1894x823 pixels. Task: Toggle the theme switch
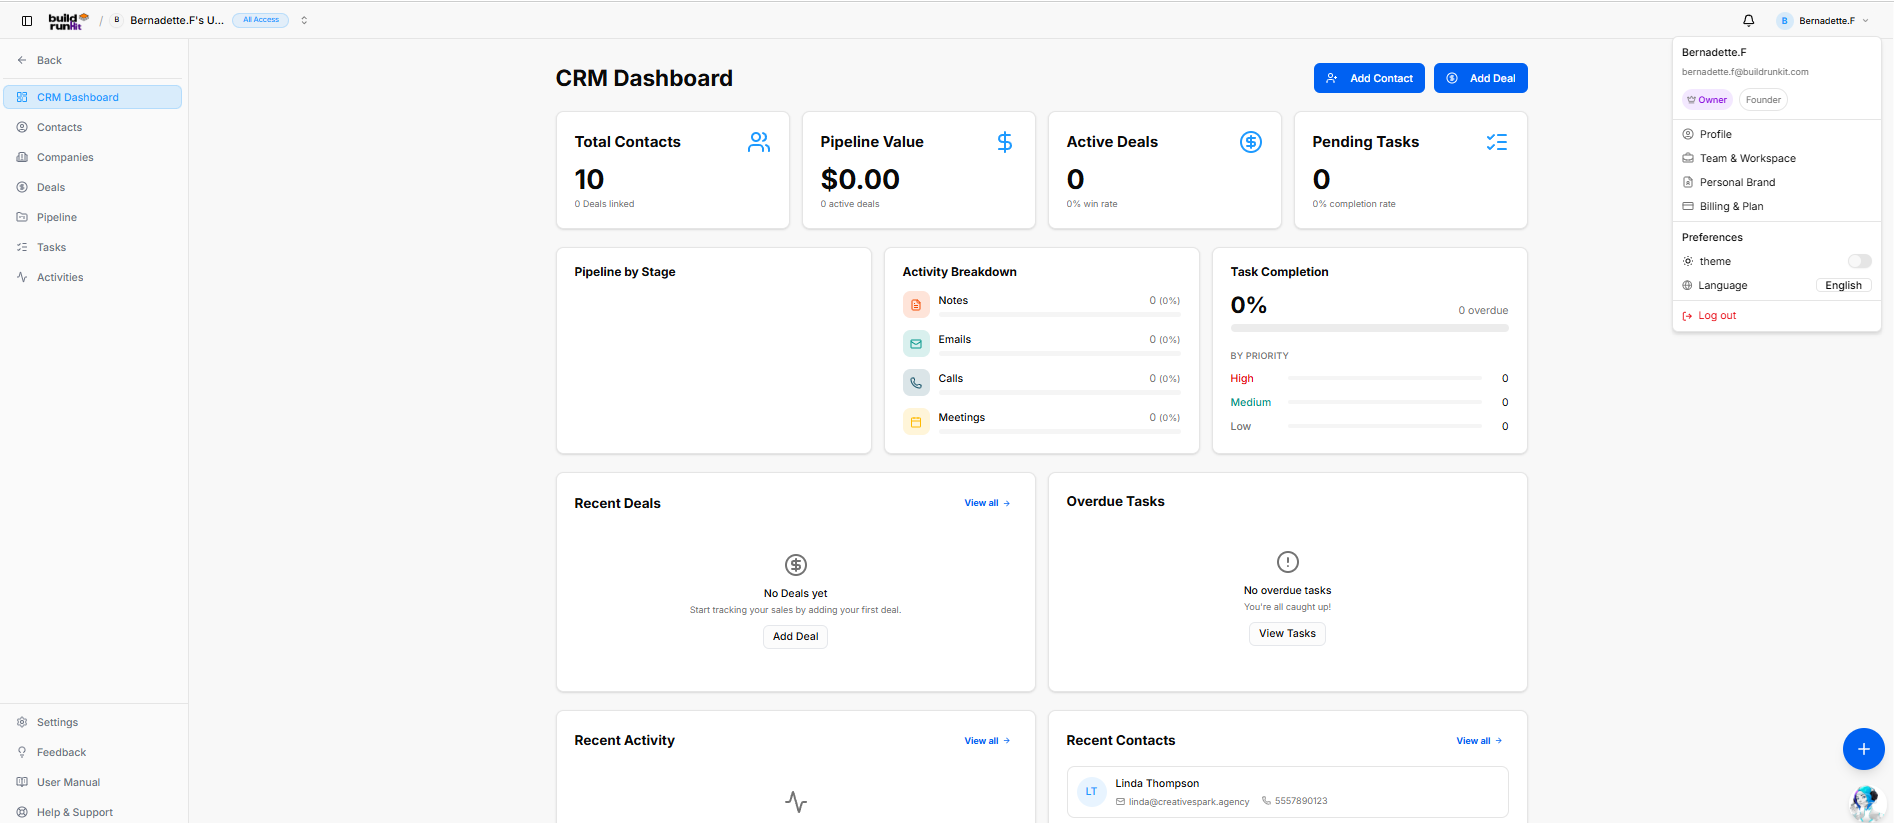(1859, 261)
